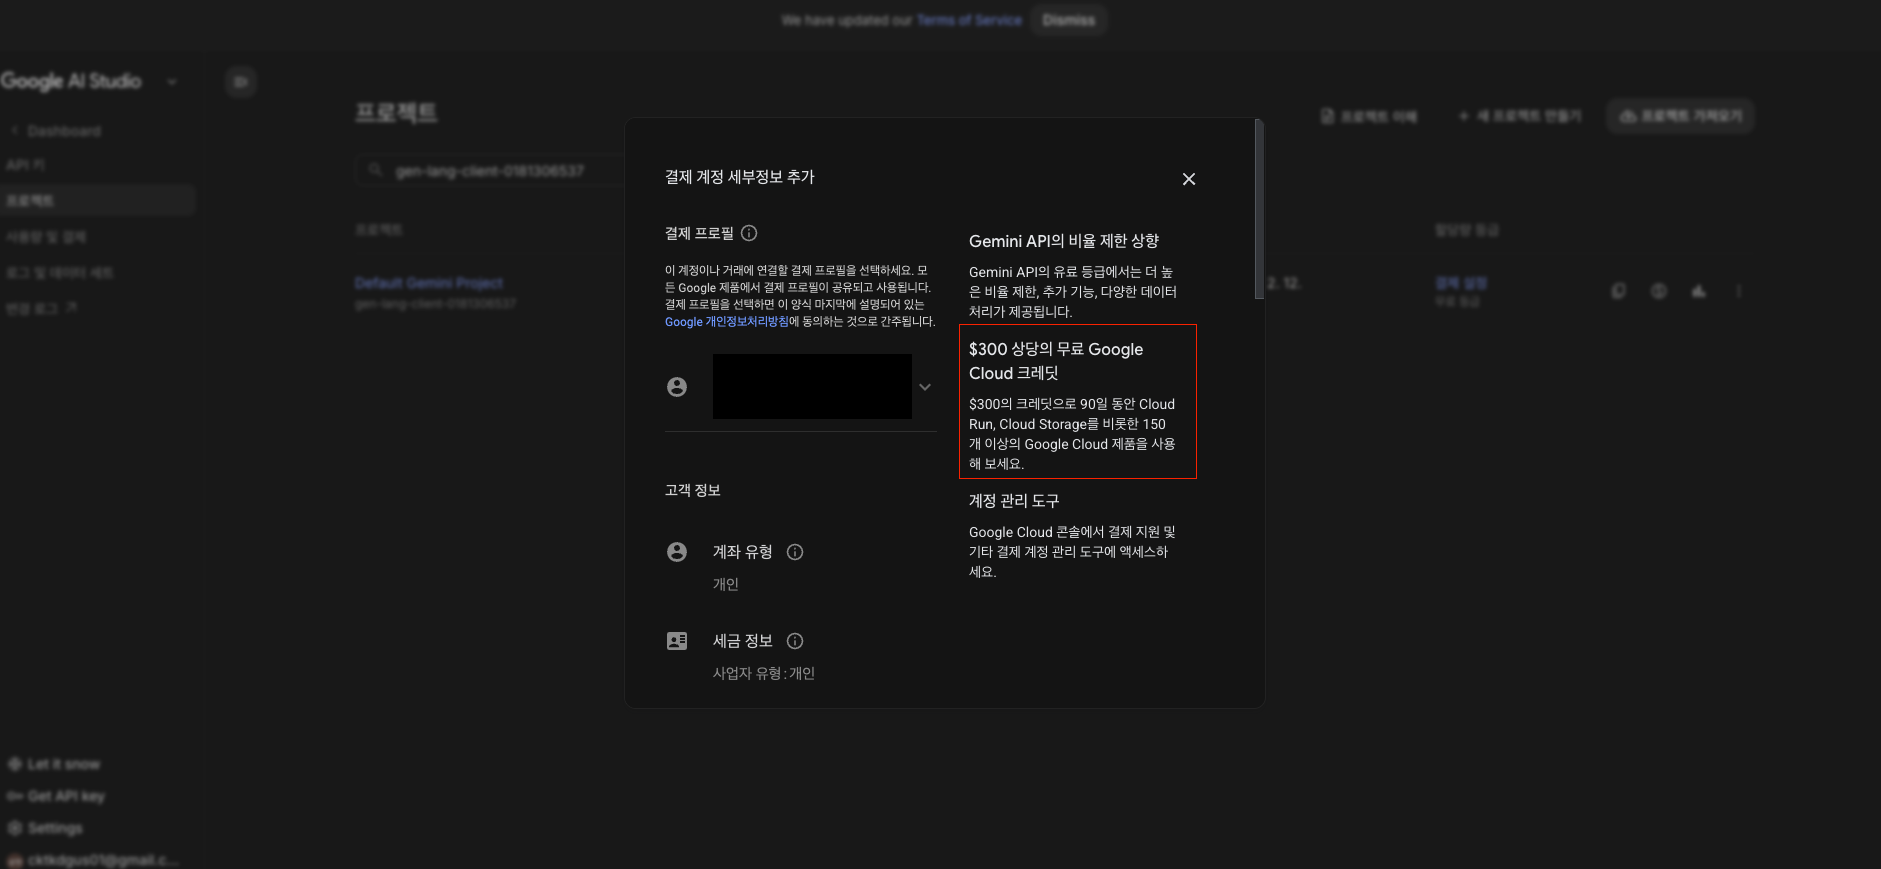Close the 결제 계정 세부정보 추가 dialog
This screenshot has width=1881, height=869.
pyautogui.click(x=1188, y=179)
